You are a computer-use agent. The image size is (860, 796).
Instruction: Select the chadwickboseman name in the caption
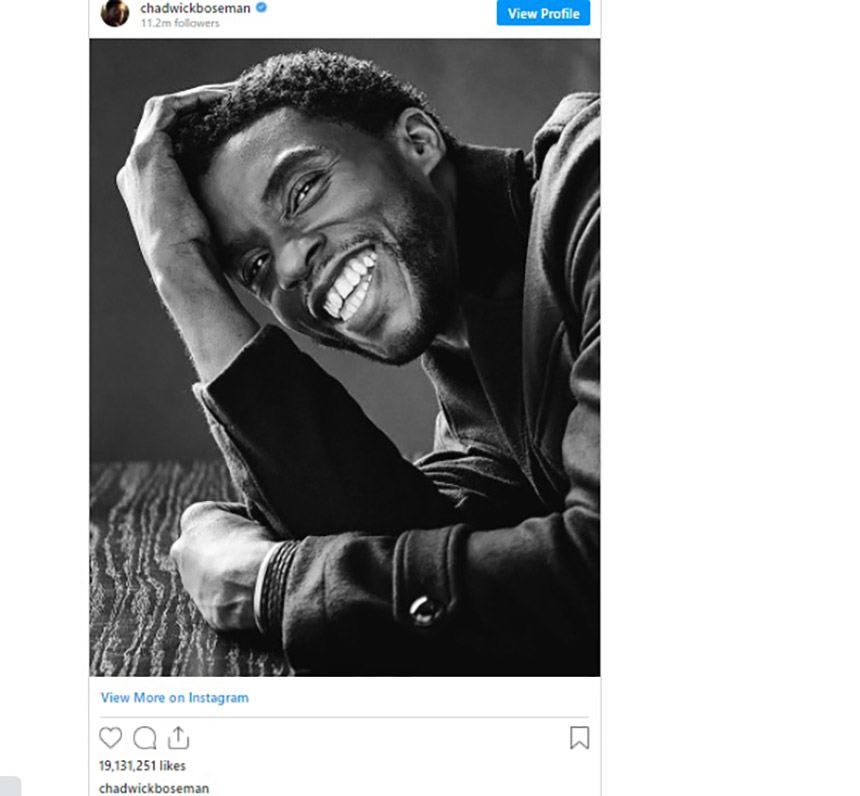154,788
